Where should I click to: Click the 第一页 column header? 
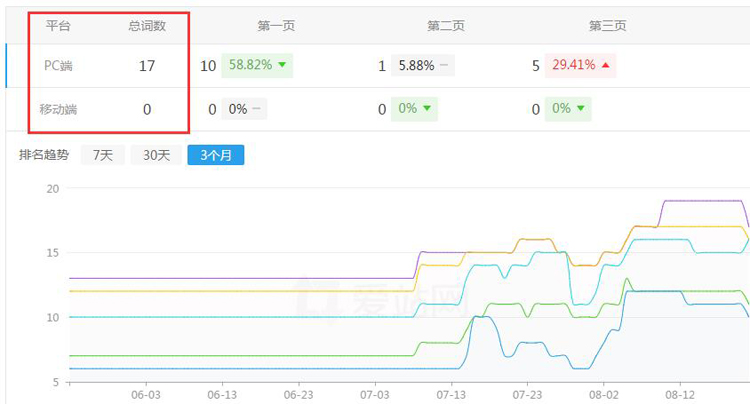pos(276,26)
